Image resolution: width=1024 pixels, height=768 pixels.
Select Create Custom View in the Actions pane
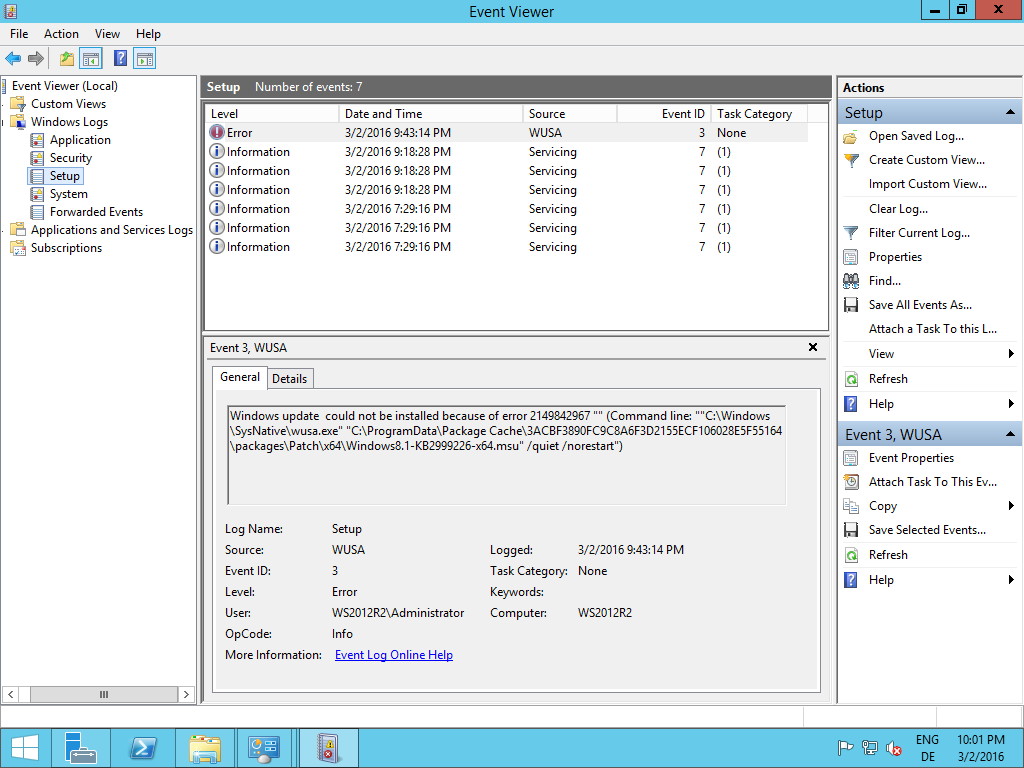926,160
